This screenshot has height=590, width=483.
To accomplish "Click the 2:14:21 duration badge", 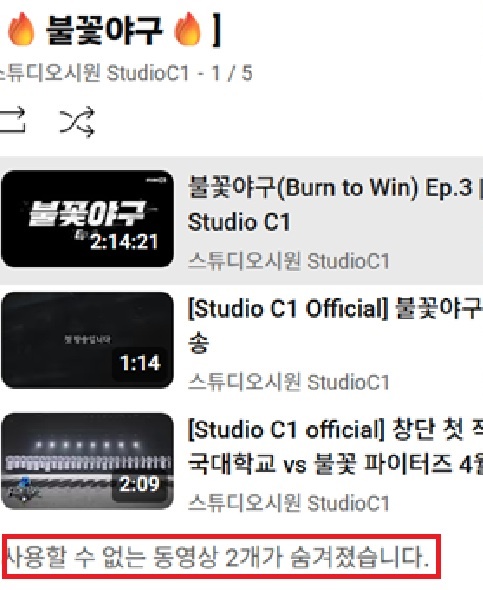I will coord(123,241).
